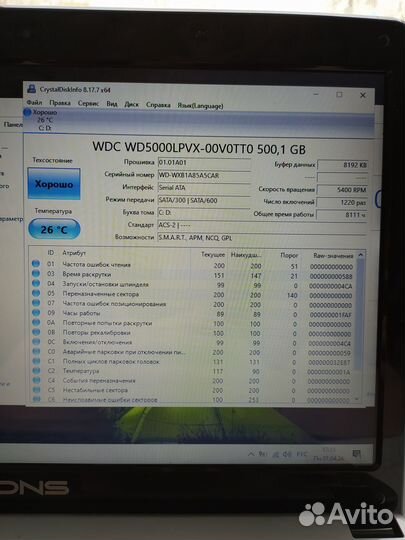Open the Справка menu

(158, 105)
